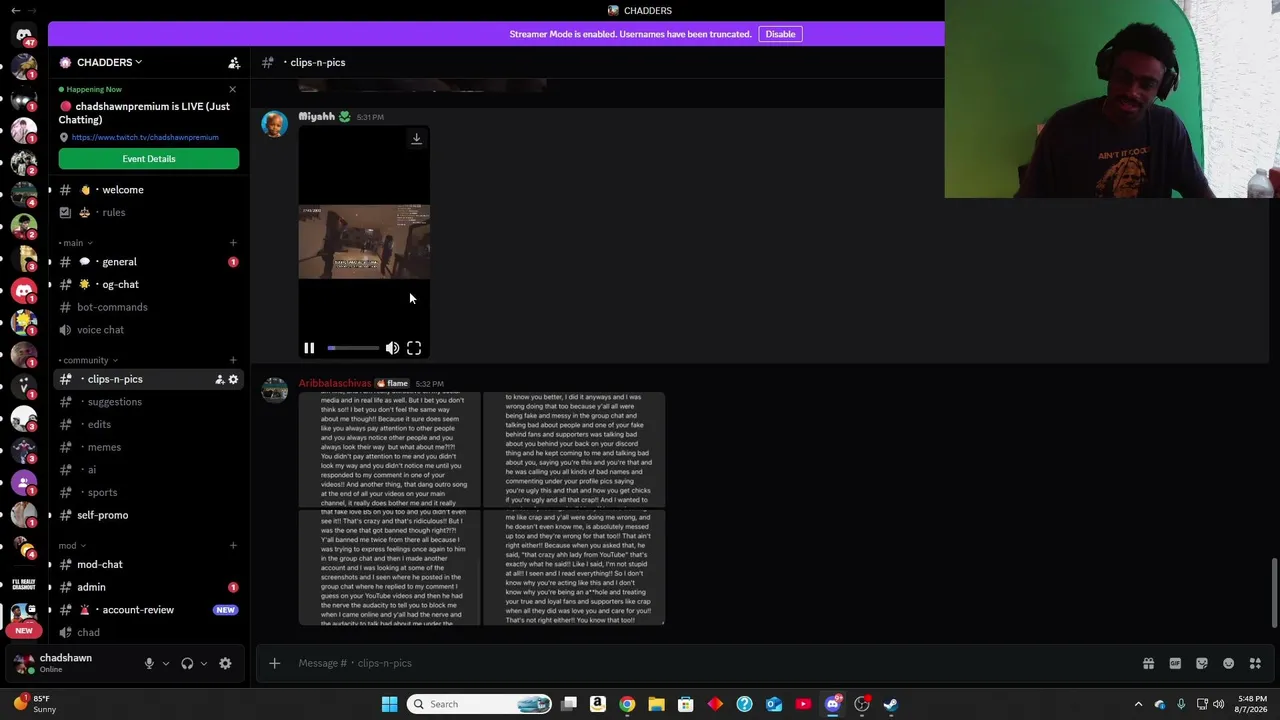Image resolution: width=1280 pixels, height=720 pixels.
Task: Click the Windows taskbar Search box
Action: (x=480, y=704)
